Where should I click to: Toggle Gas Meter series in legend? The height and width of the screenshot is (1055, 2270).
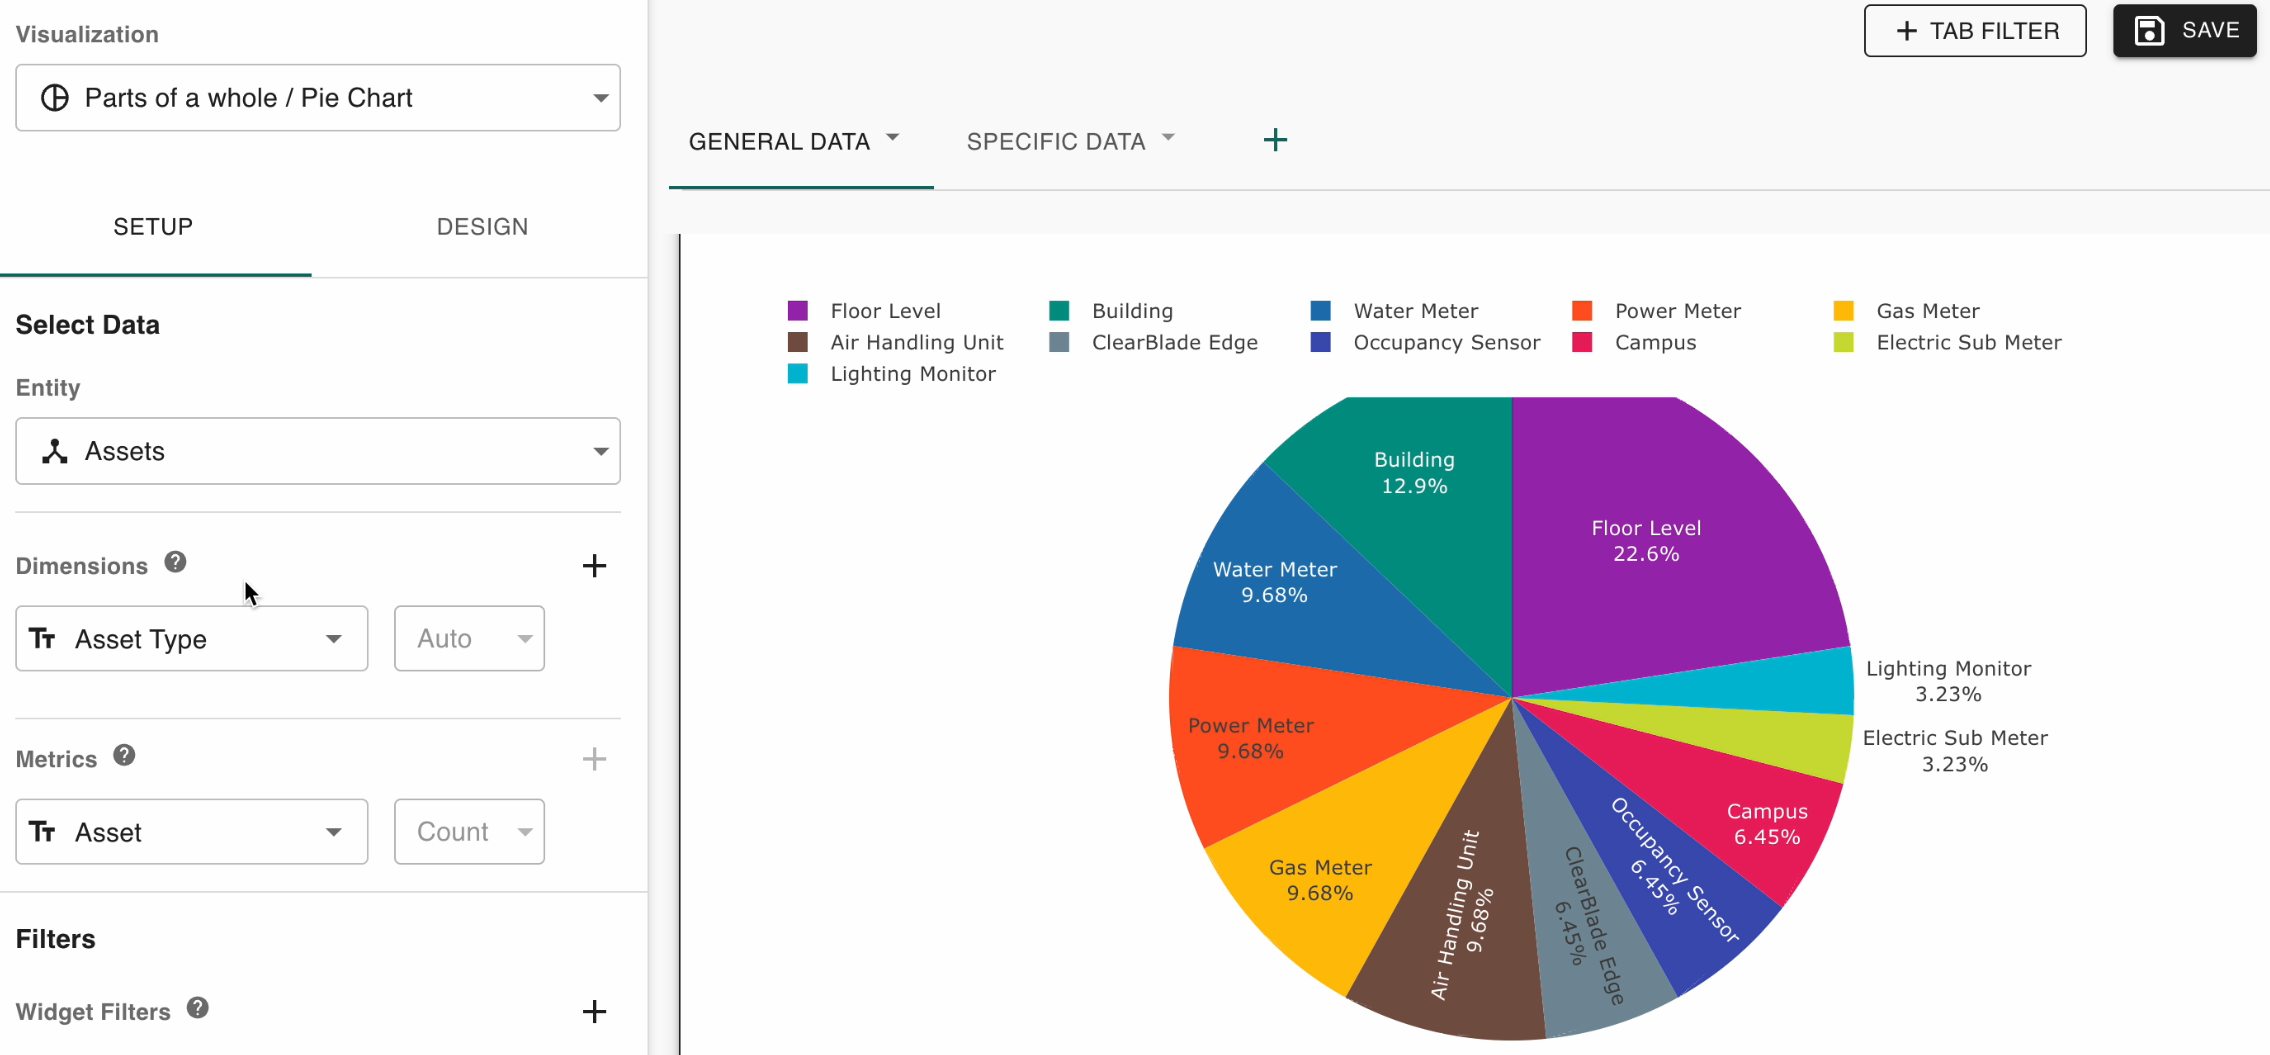(x=1926, y=311)
